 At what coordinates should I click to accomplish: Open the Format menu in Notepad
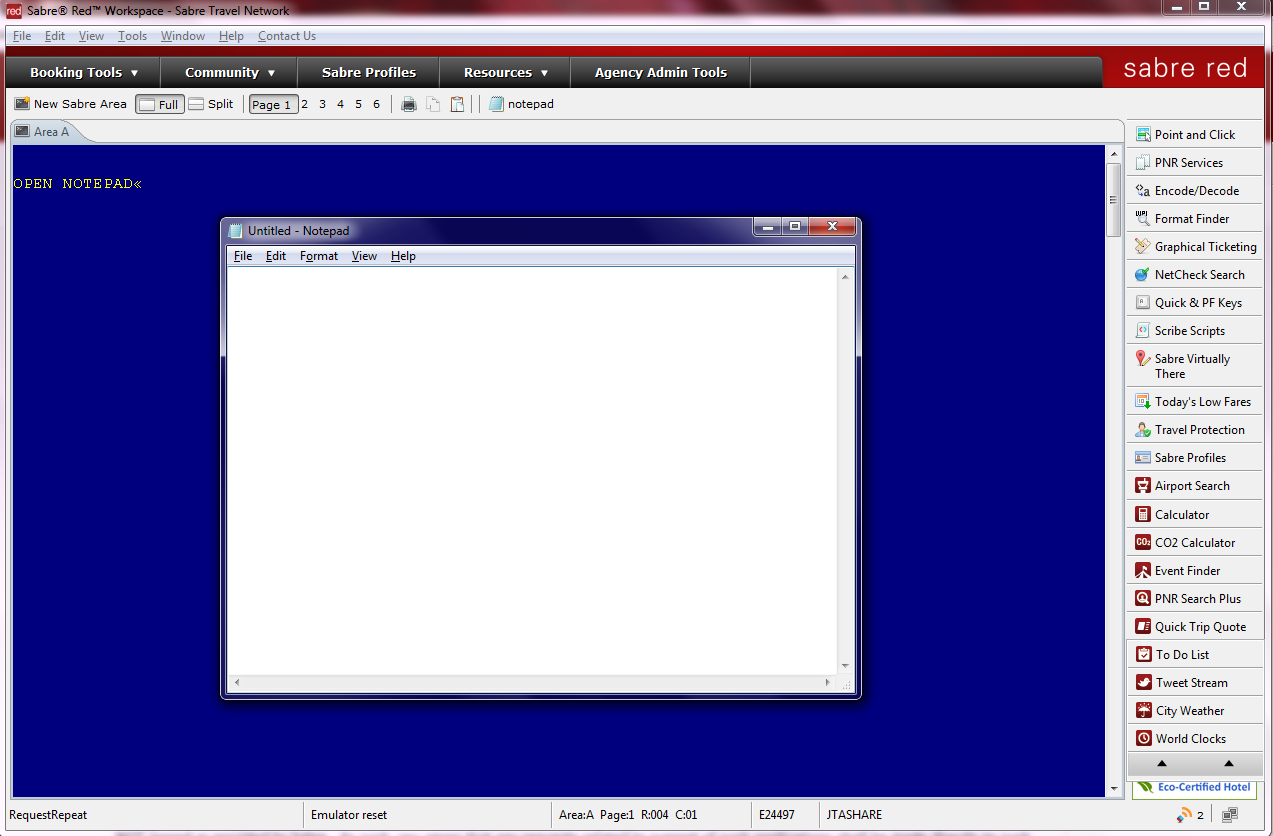tap(318, 256)
